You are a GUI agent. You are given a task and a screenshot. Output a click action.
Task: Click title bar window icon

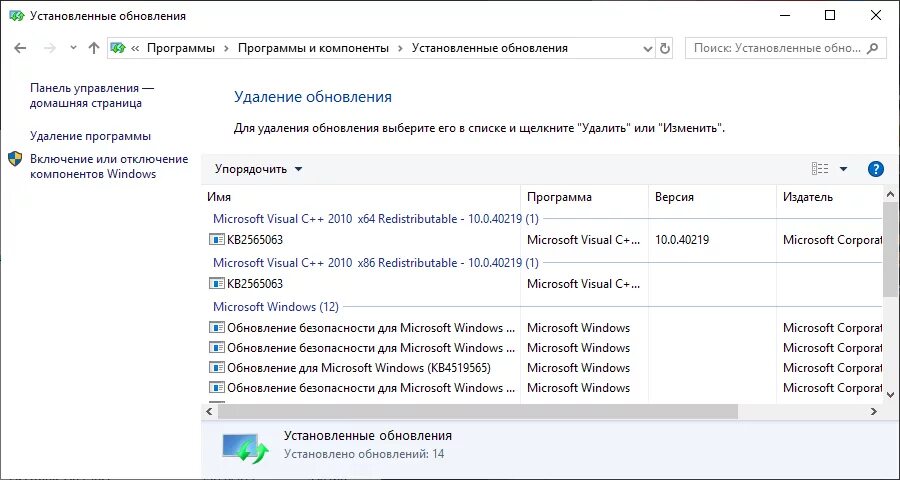point(16,16)
